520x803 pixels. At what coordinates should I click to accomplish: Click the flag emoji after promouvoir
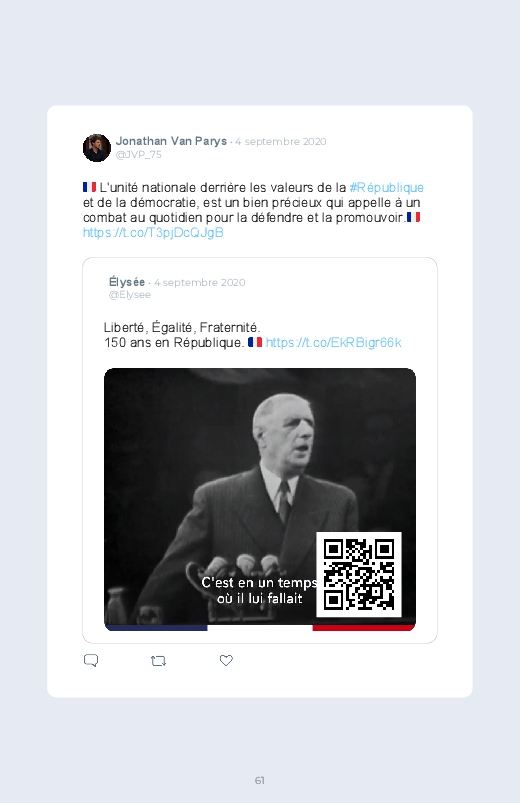[x=413, y=217]
